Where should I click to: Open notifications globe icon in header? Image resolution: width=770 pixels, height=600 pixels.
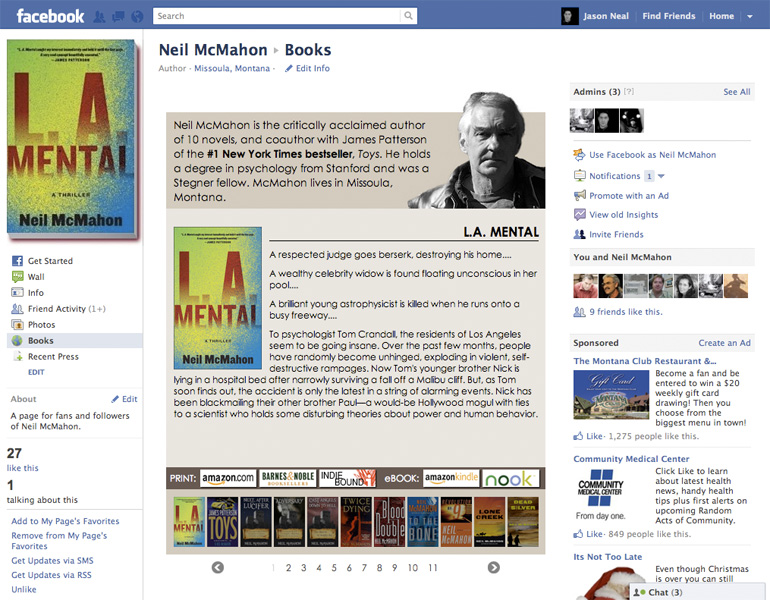tap(137, 17)
